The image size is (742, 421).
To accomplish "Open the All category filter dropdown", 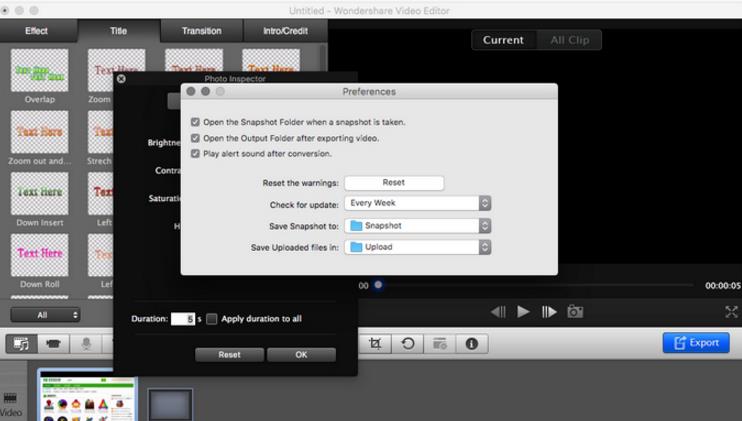I will [x=45, y=315].
